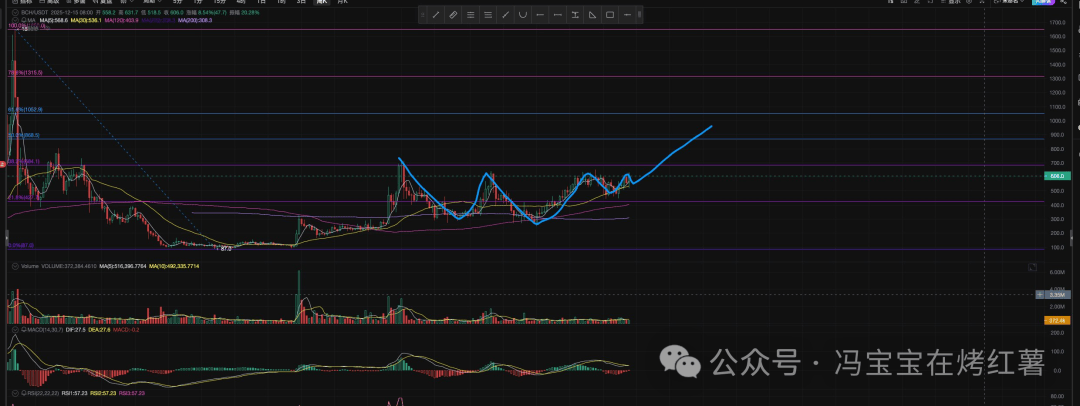The image size is (1080, 406).
Task: Click the purple button at top right
Action: pyautogui.click(x=1063, y=3)
